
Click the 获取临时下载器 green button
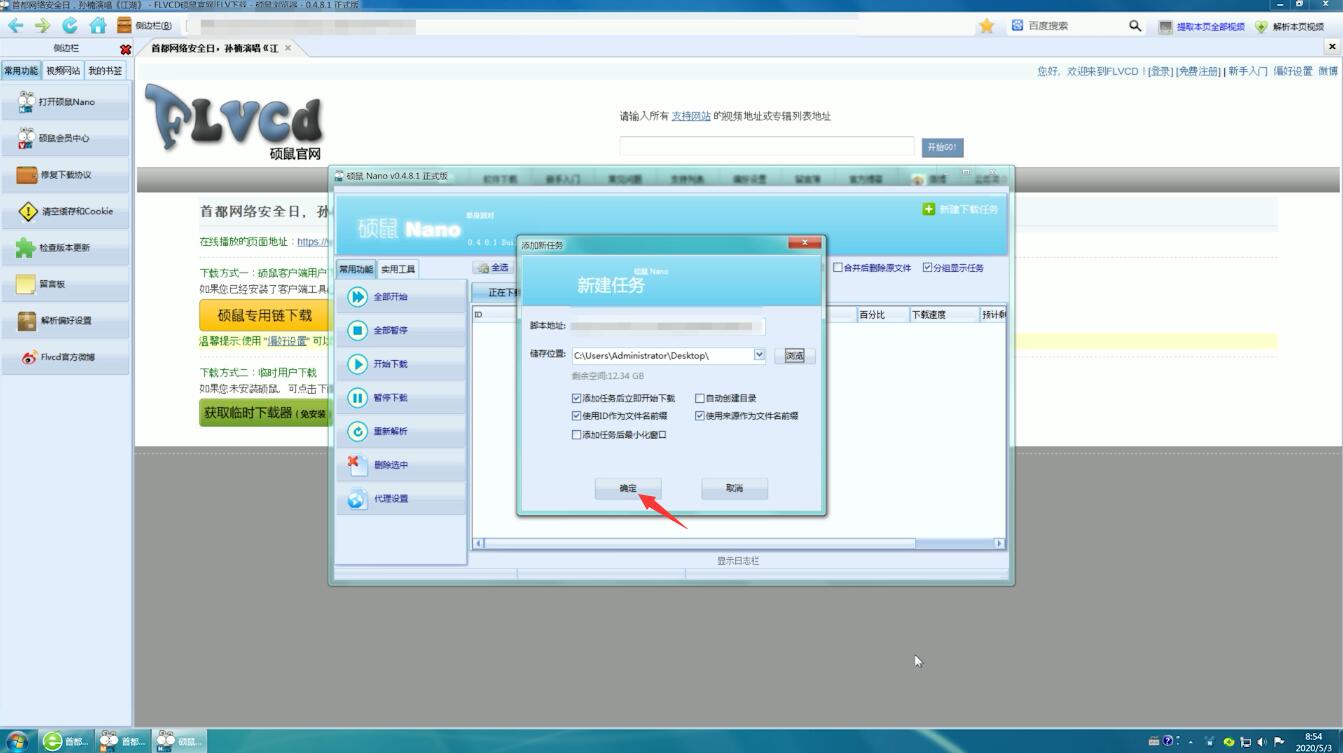pyautogui.click(x=265, y=413)
